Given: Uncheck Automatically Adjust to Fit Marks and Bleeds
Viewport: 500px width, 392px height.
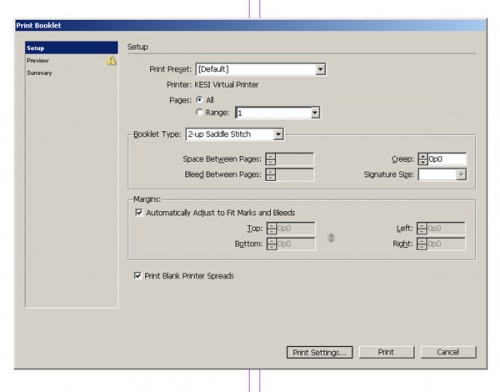Looking at the screenshot, I should pyautogui.click(x=139, y=212).
